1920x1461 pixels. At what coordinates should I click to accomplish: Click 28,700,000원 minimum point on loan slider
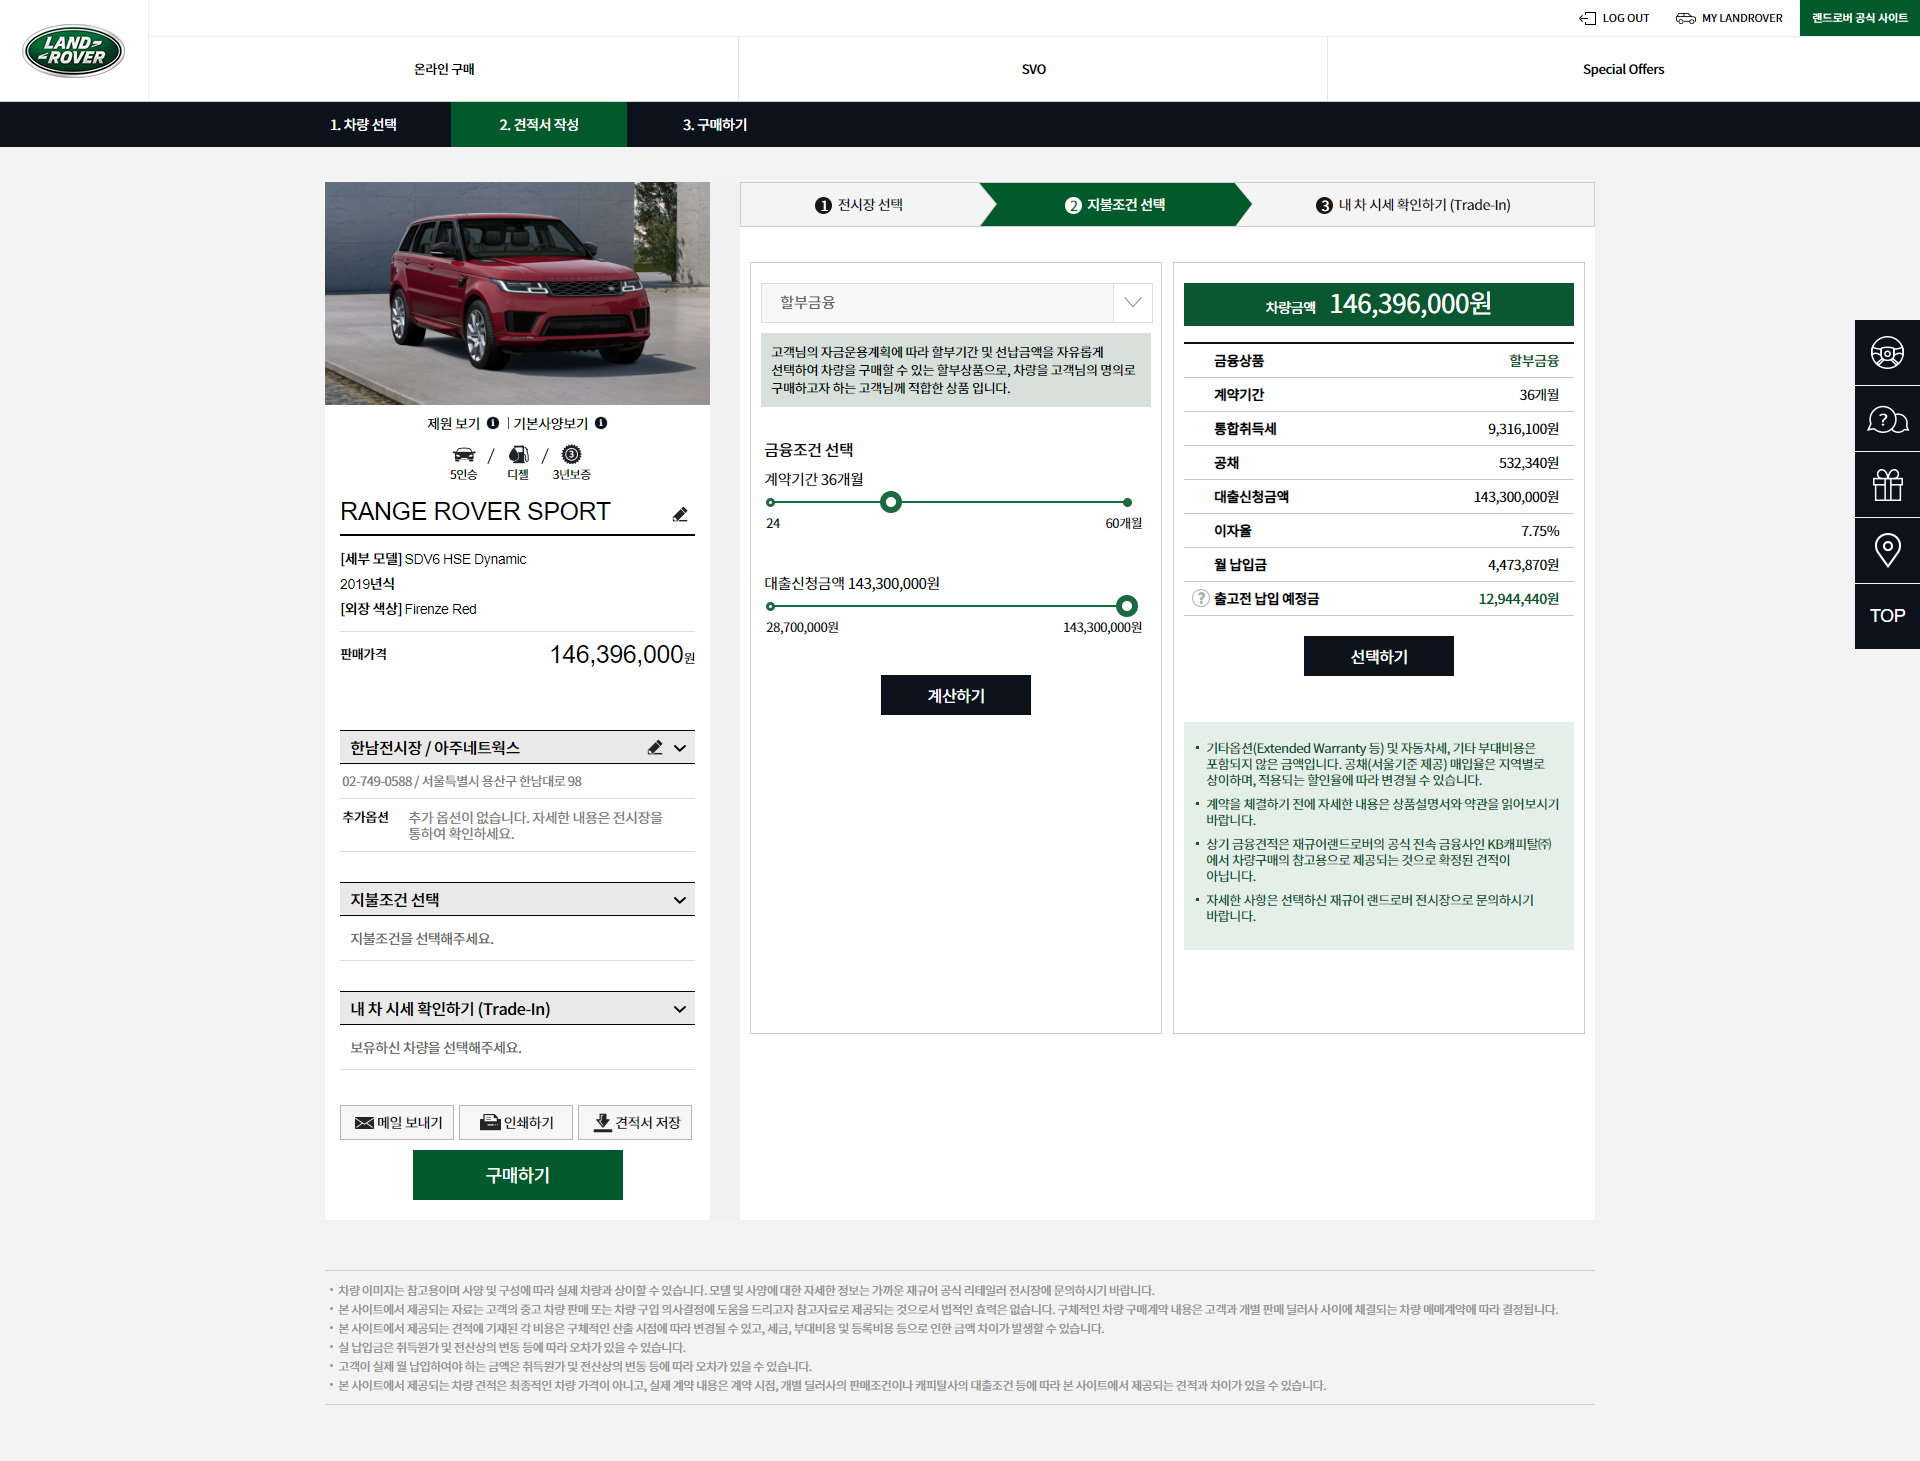pyautogui.click(x=770, y=606)
